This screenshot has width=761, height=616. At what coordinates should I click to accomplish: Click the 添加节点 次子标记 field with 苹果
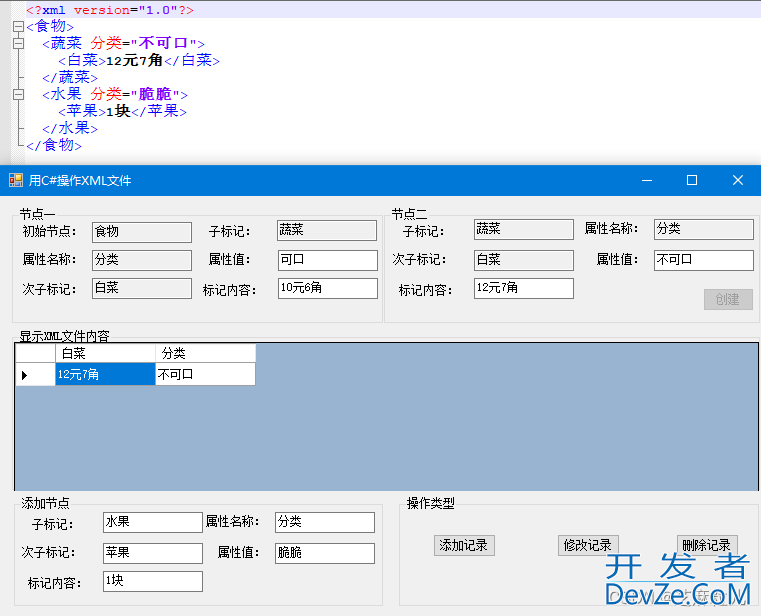click(153, 553)
